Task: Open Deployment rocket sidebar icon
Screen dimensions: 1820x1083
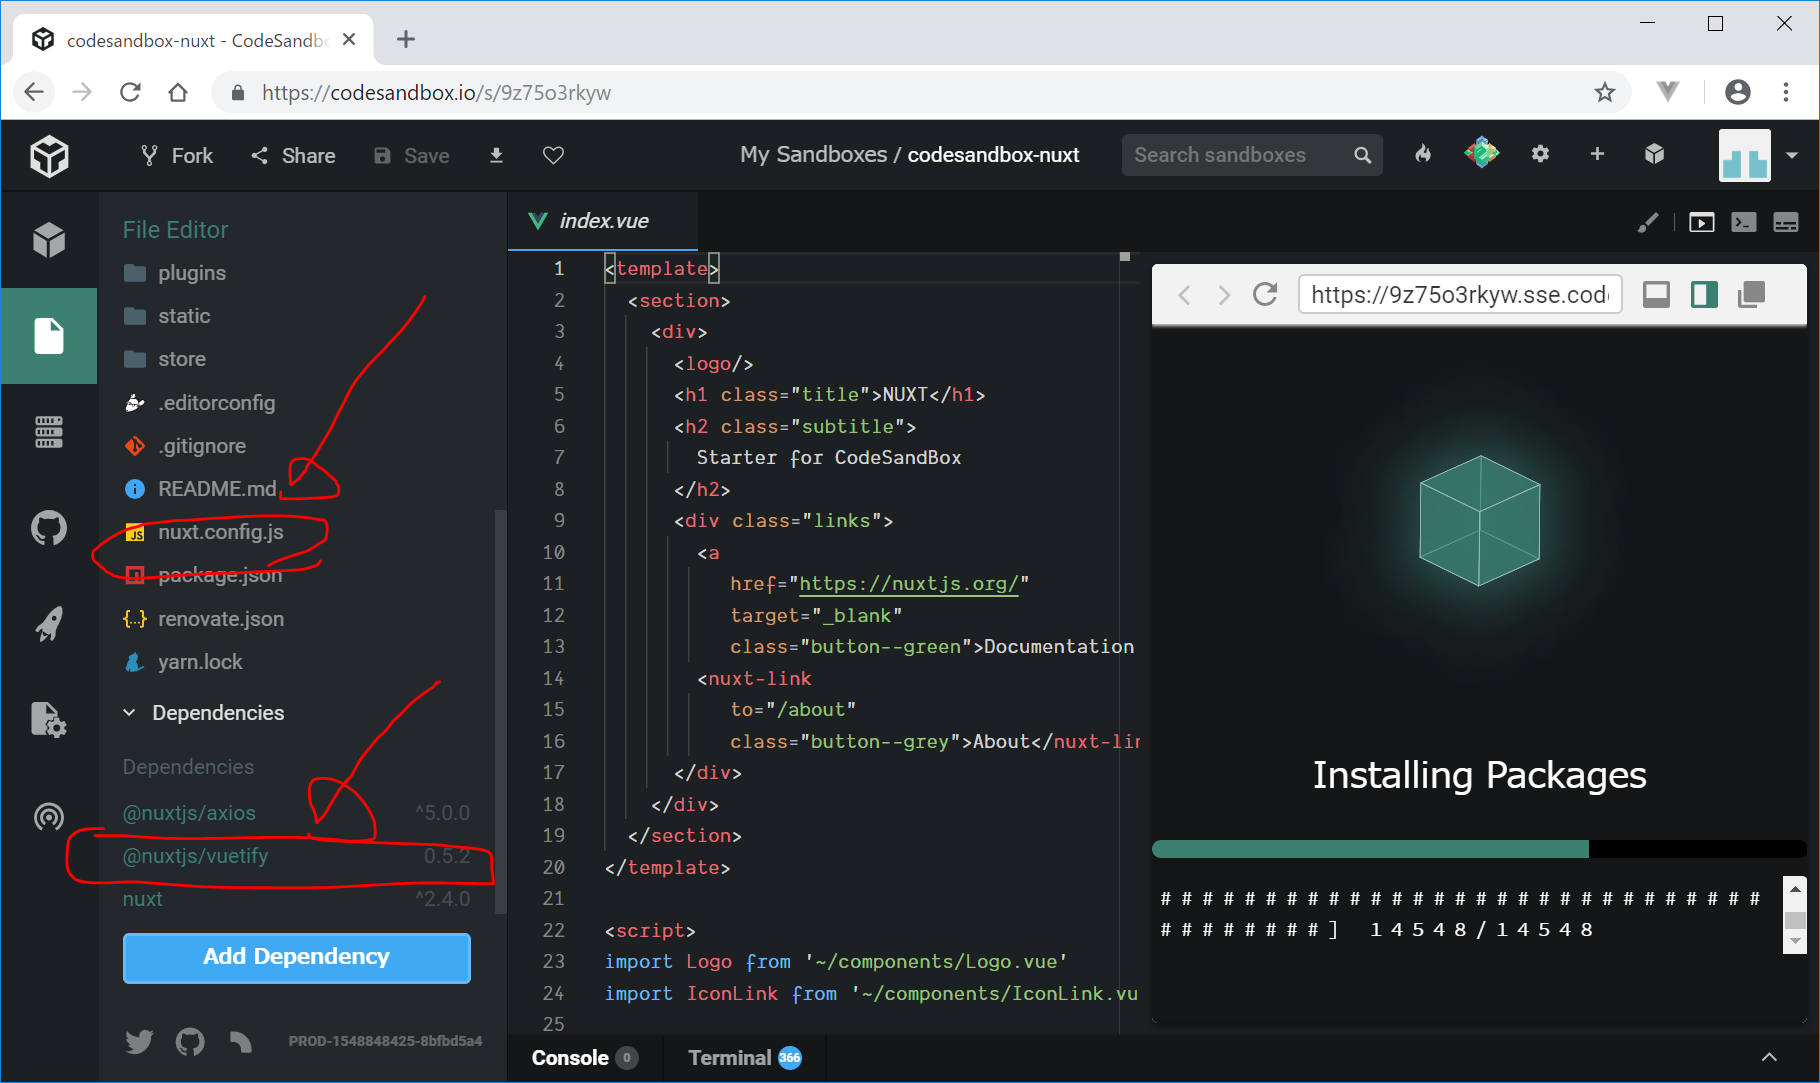Action: pos(49,624)
